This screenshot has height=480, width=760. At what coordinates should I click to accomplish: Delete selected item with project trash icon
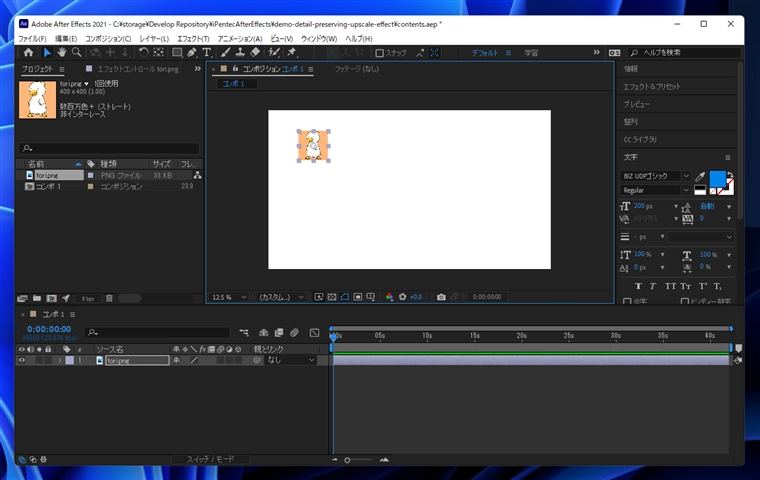(x=109, y=298)
